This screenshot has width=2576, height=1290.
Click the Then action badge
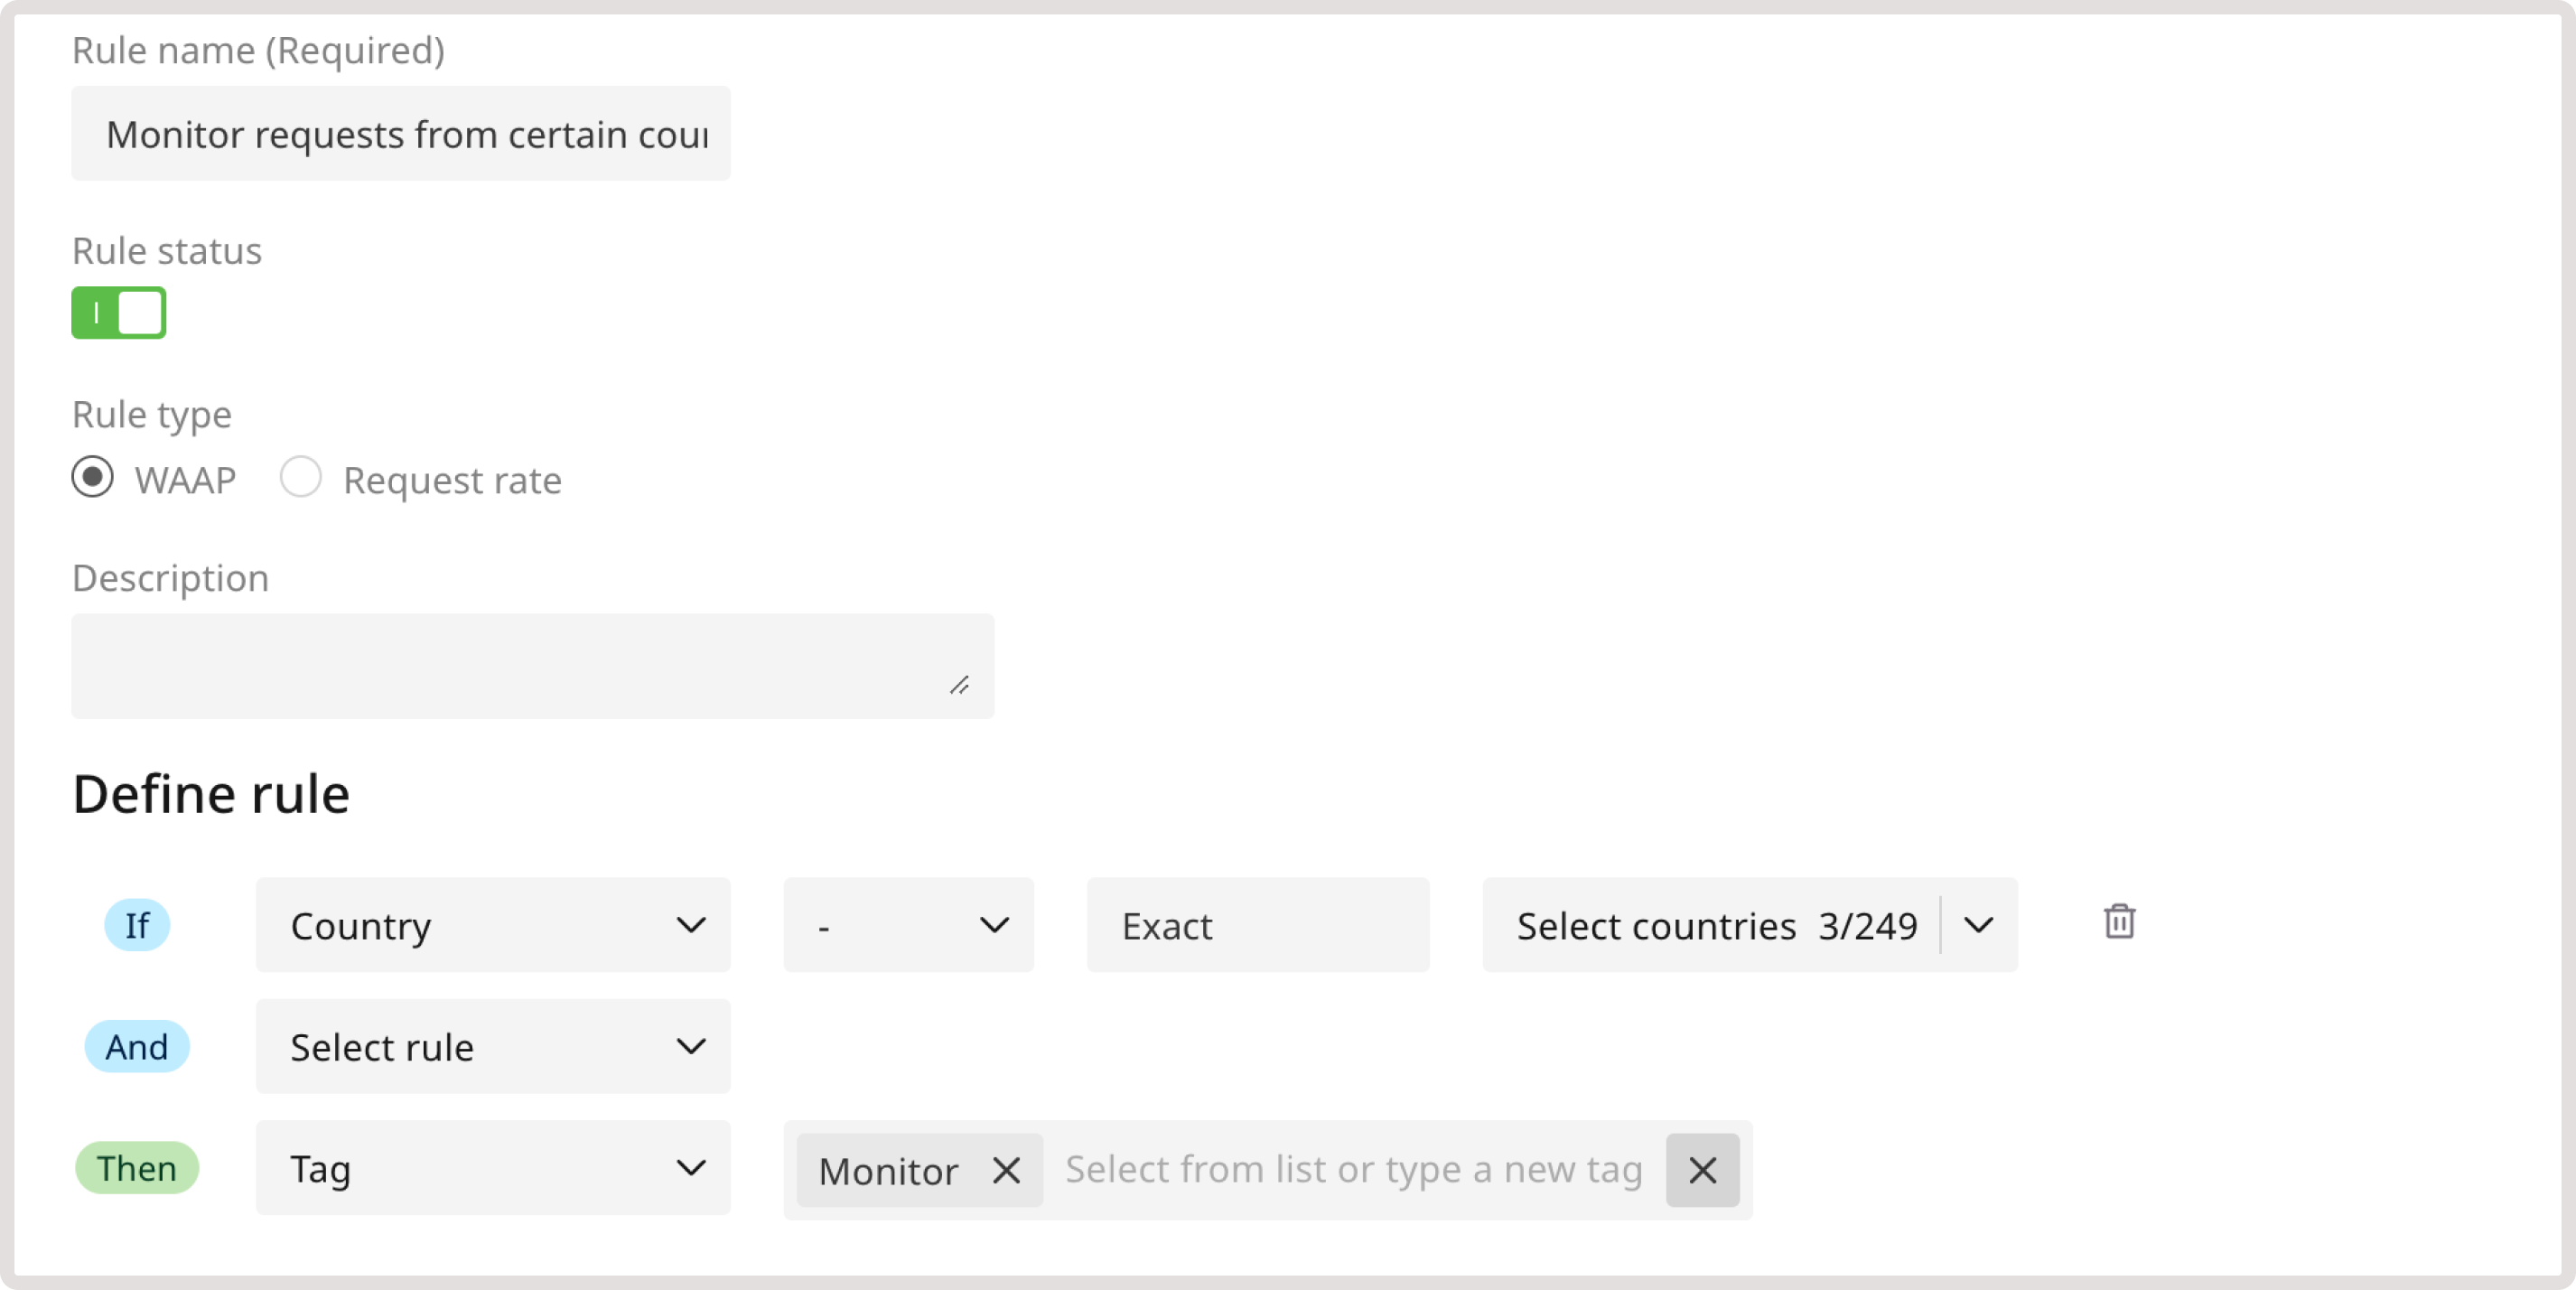[x=137, y=1168]
